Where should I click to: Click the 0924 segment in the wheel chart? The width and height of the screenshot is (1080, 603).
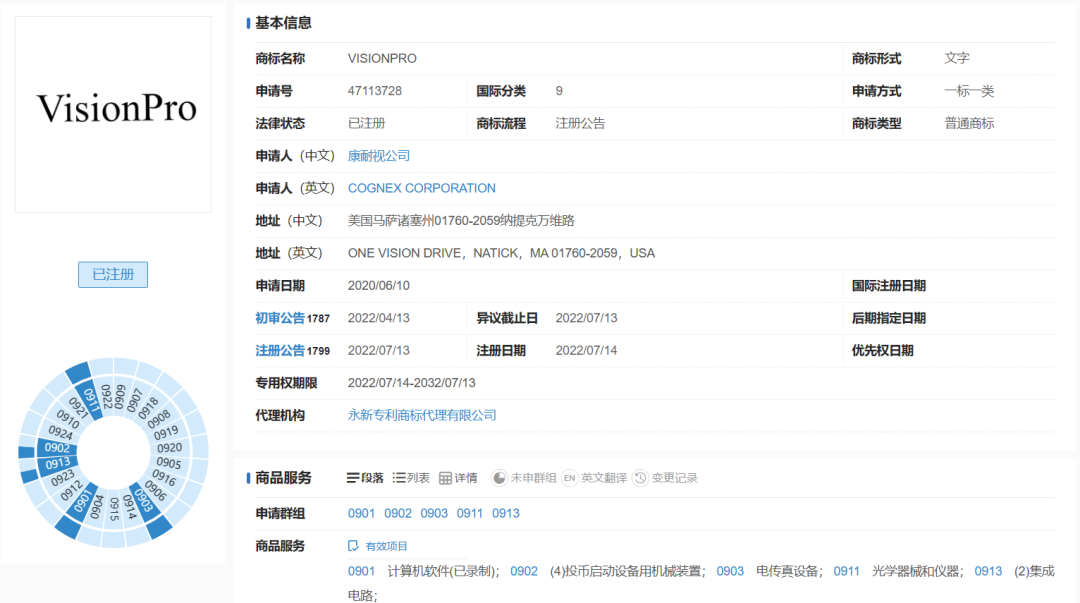point(61,433)
